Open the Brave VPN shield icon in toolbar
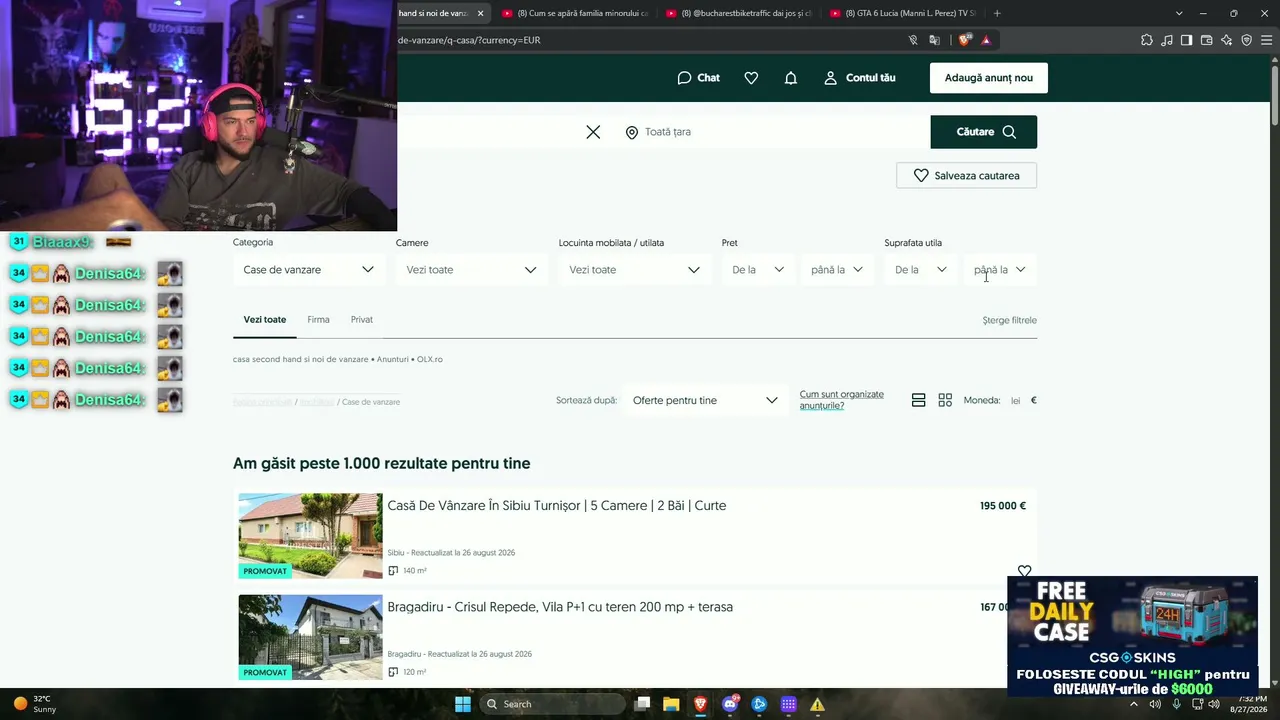 pyautogui.click(x=1246, y=40)
